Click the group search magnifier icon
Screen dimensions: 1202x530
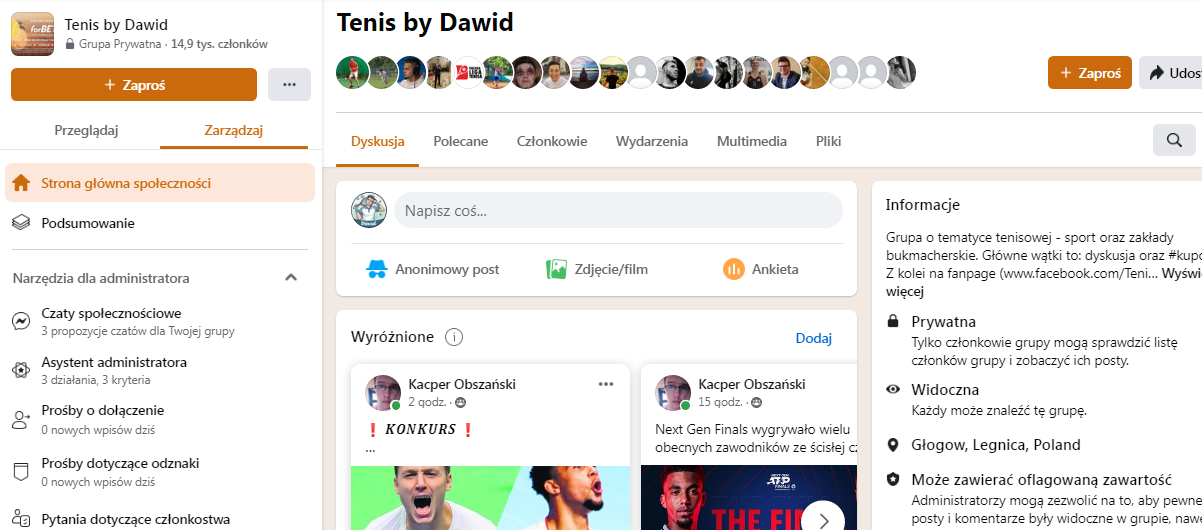[x=1174, y=141]
